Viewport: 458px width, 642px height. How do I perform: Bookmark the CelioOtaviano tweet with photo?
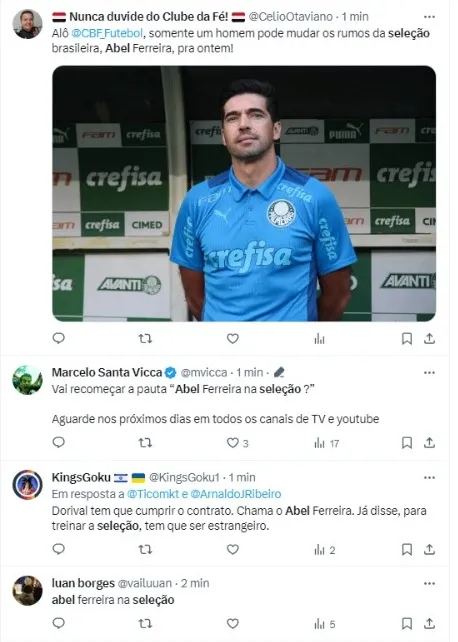click(406, 339)
